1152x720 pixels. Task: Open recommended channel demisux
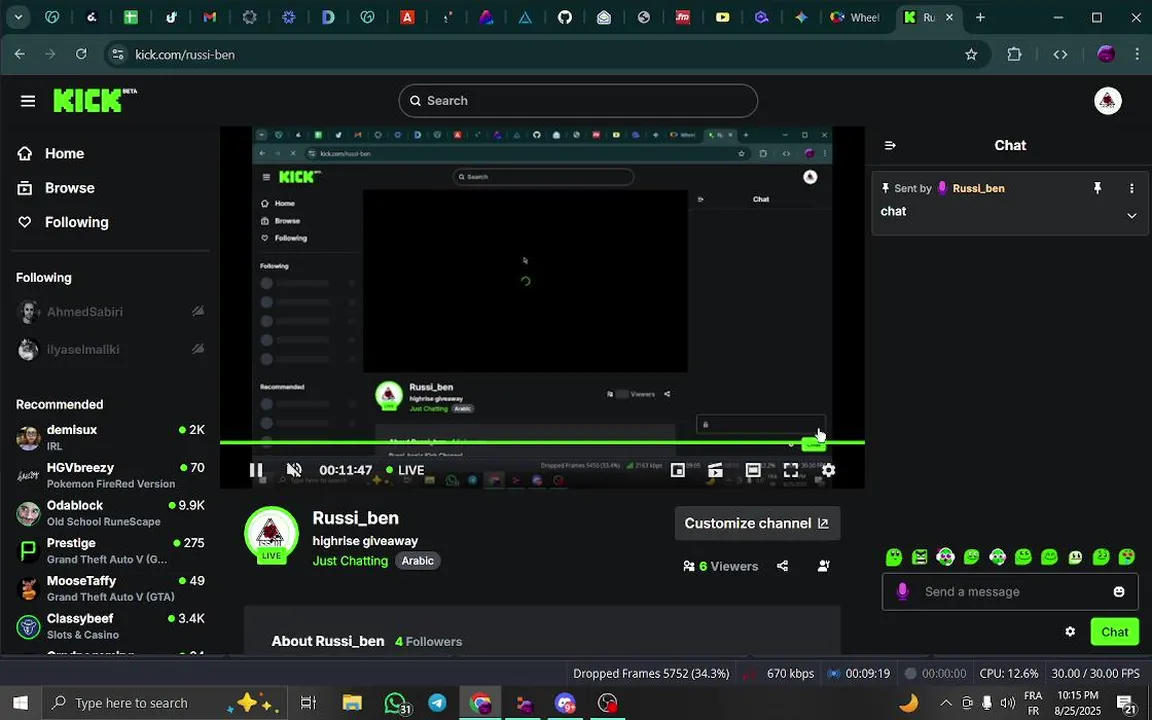pos(110,437)
